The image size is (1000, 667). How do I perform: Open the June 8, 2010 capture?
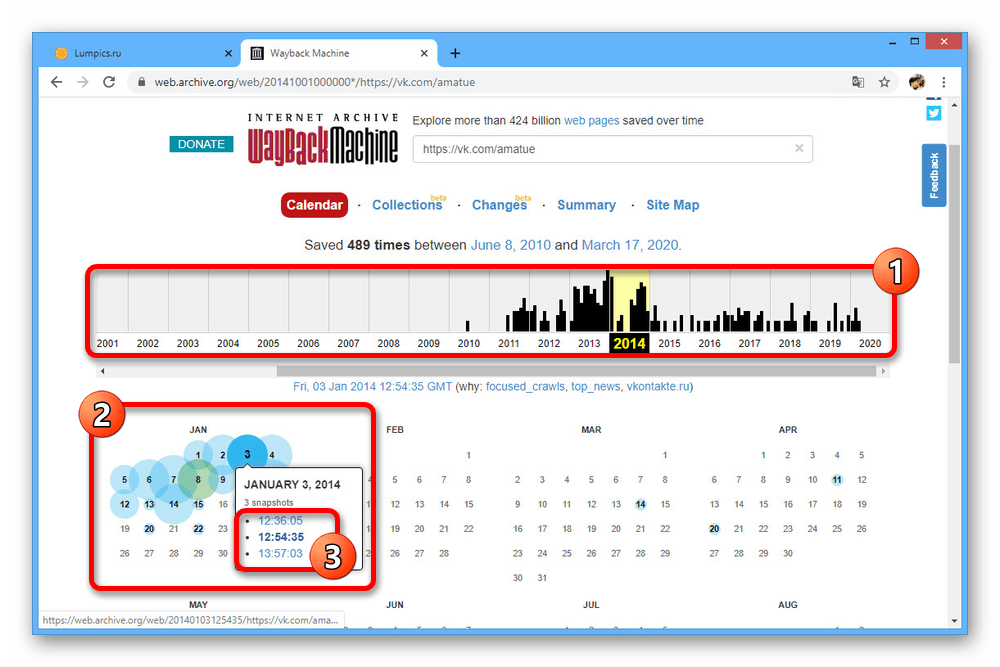(x=510, y=245)
